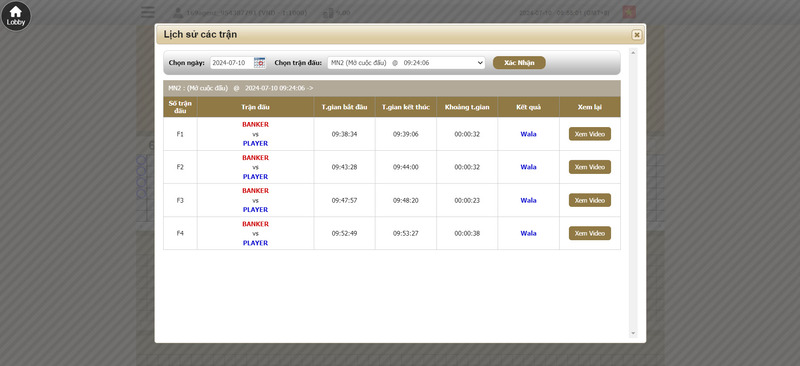The width and height of the screenshot is (800, 366).
Task: Click end time 09:53:27
Action: pyautogui.click(x=406, y=233)
